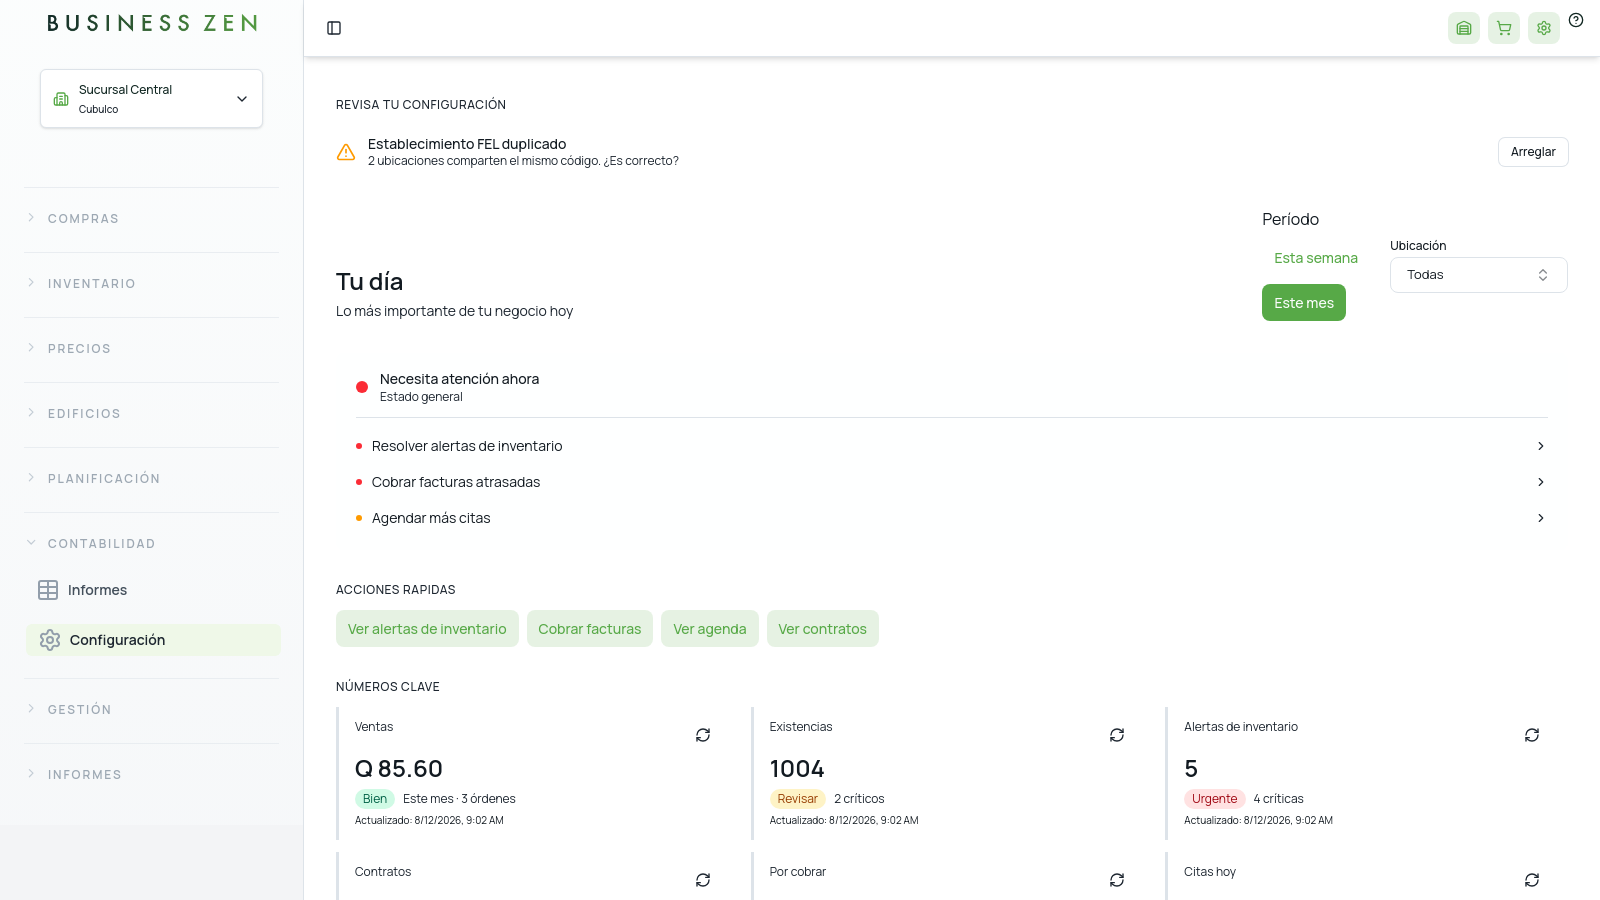The width and height of the screenshot is (1600, 900).
Task: Expand the Gestión sidebar section
Action: 152,710
